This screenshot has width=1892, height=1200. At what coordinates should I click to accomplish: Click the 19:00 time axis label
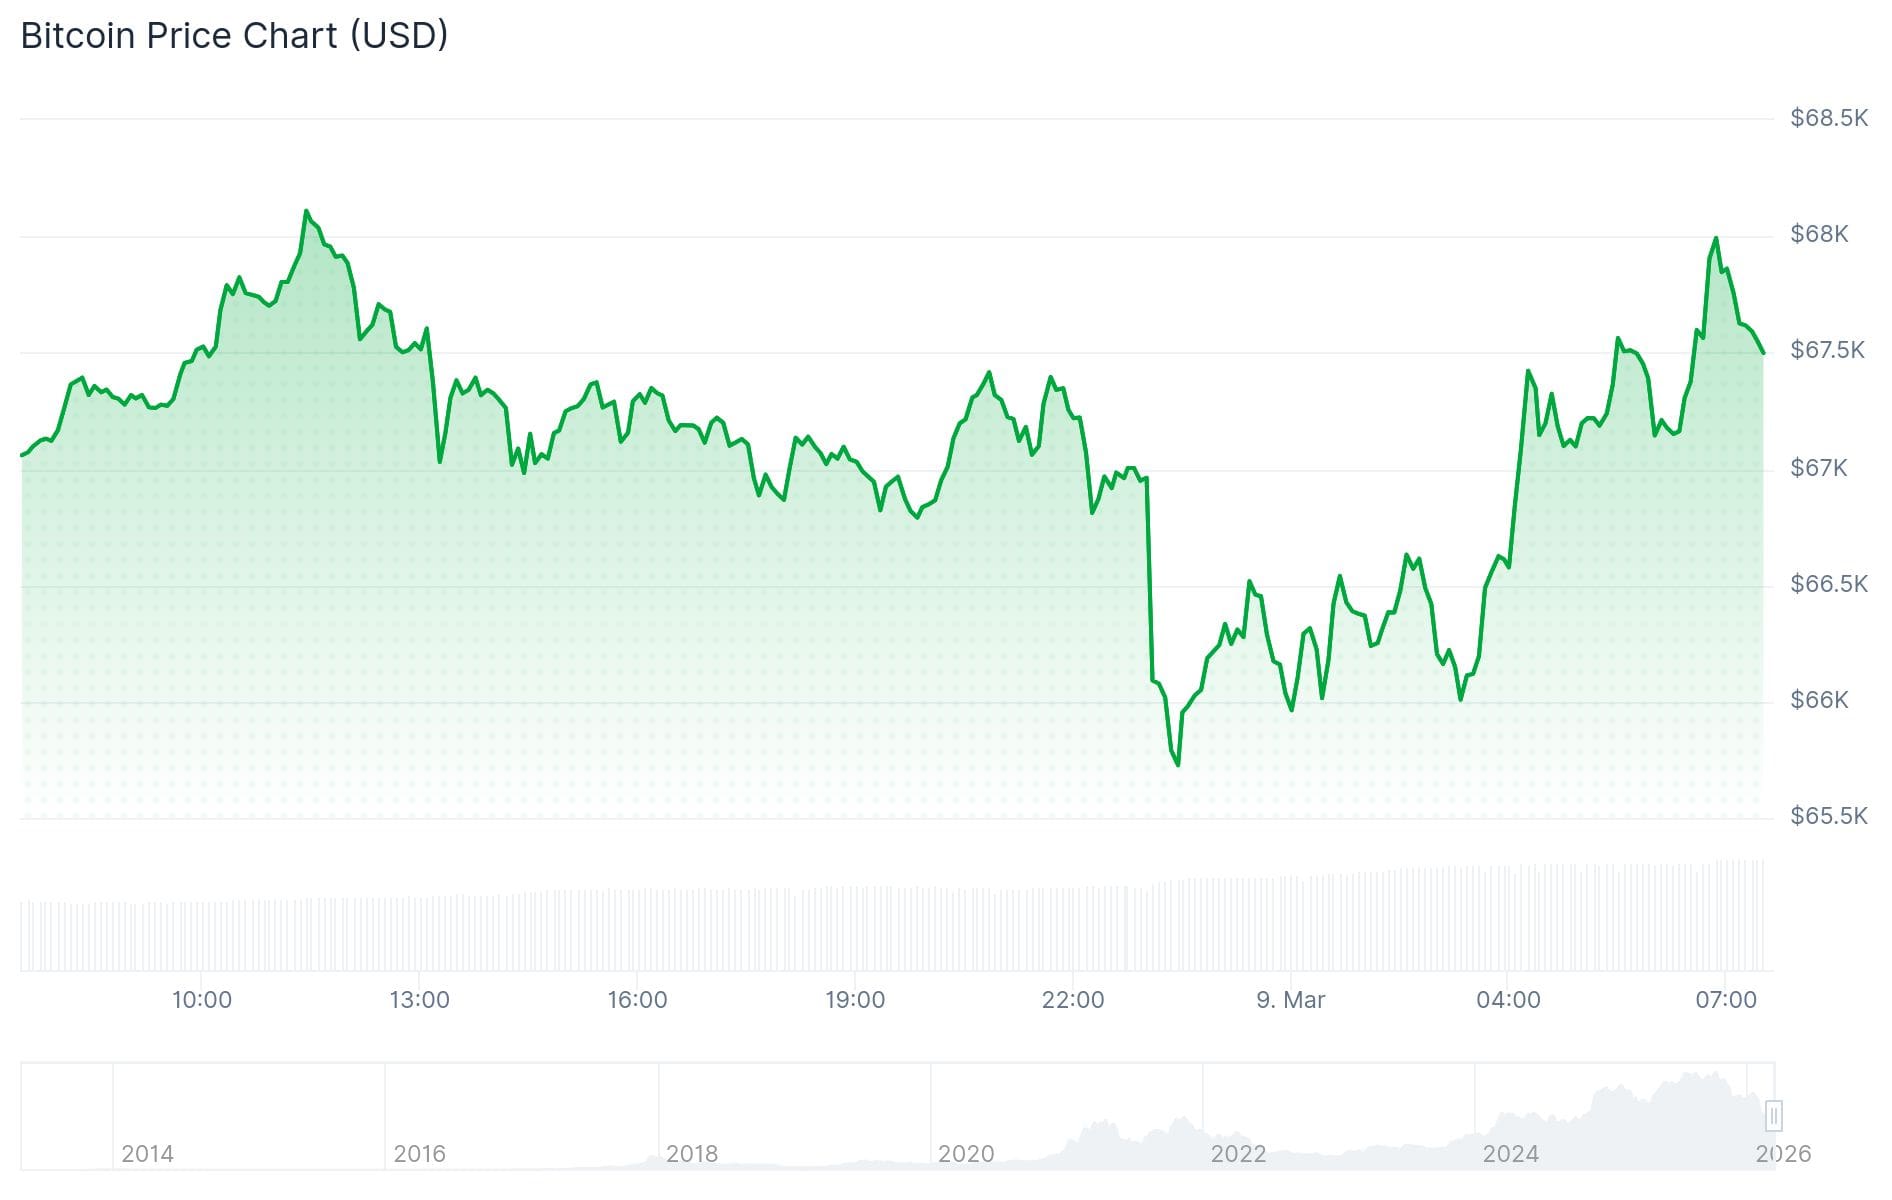pos(855,1000)
